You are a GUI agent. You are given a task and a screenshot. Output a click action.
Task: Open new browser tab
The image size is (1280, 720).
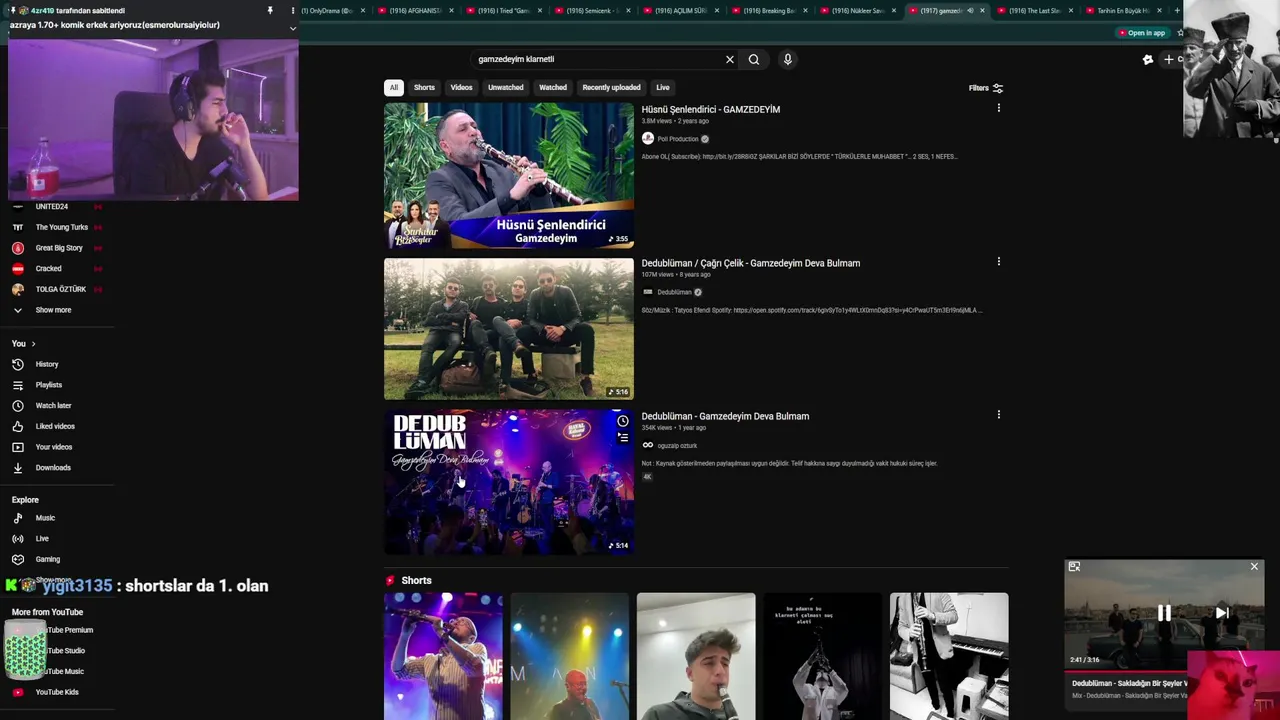tap(1177, 10)
